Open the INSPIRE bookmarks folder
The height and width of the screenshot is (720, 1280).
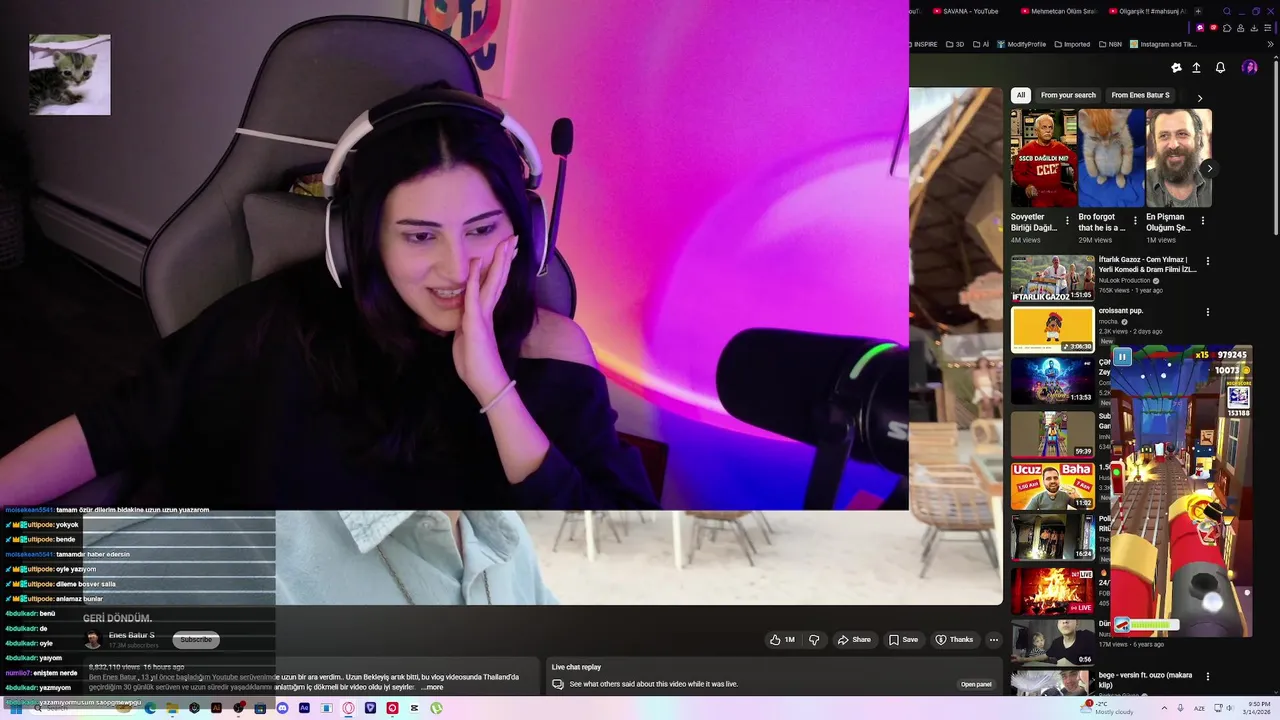[x=925, y=44]
